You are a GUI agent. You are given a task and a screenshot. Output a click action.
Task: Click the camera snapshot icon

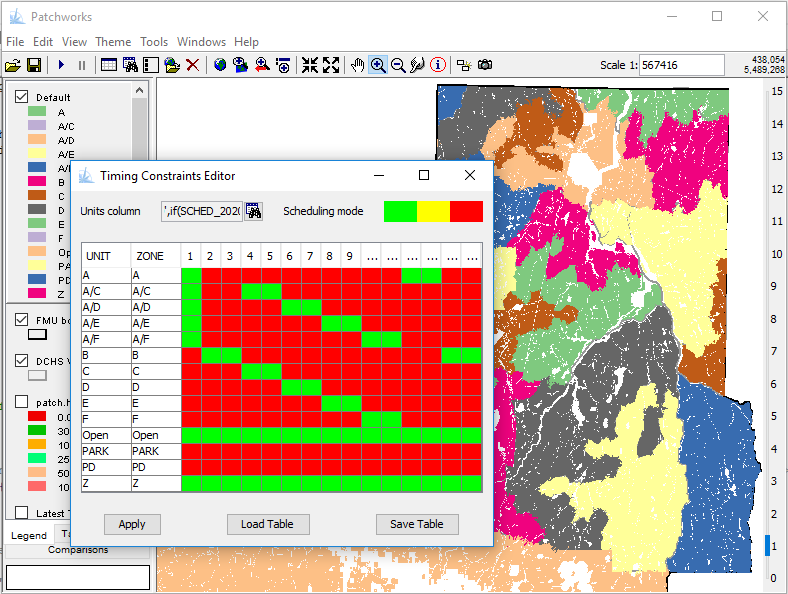pos(485,65)
